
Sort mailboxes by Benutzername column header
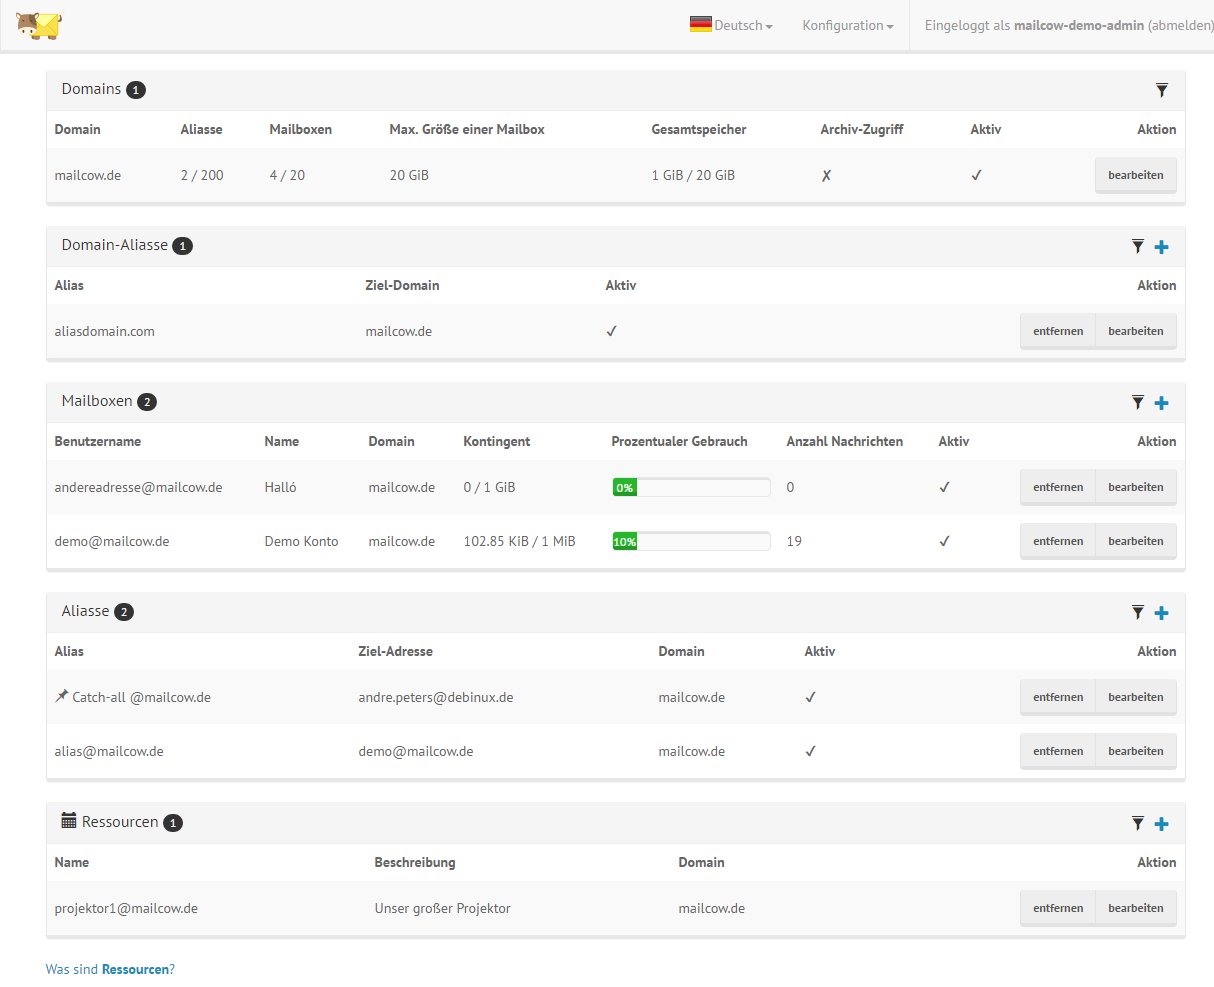tap(97, 441)
